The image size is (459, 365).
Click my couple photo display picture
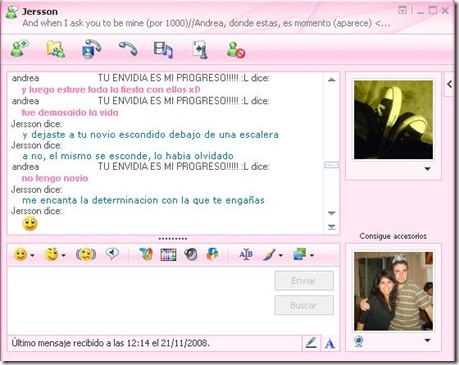(393, 291)
